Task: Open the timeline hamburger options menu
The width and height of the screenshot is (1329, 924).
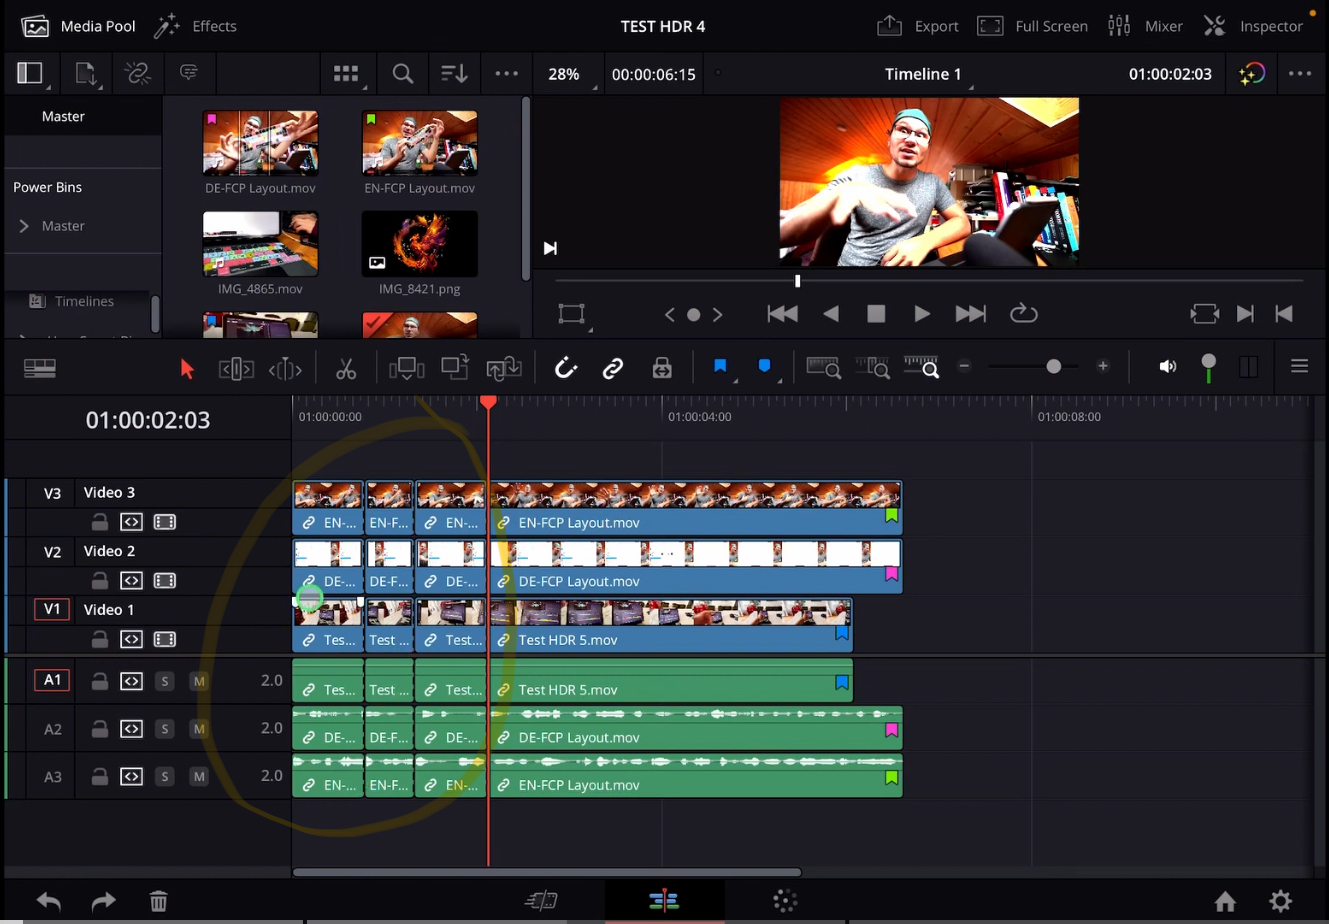Action: point(1299,367)
